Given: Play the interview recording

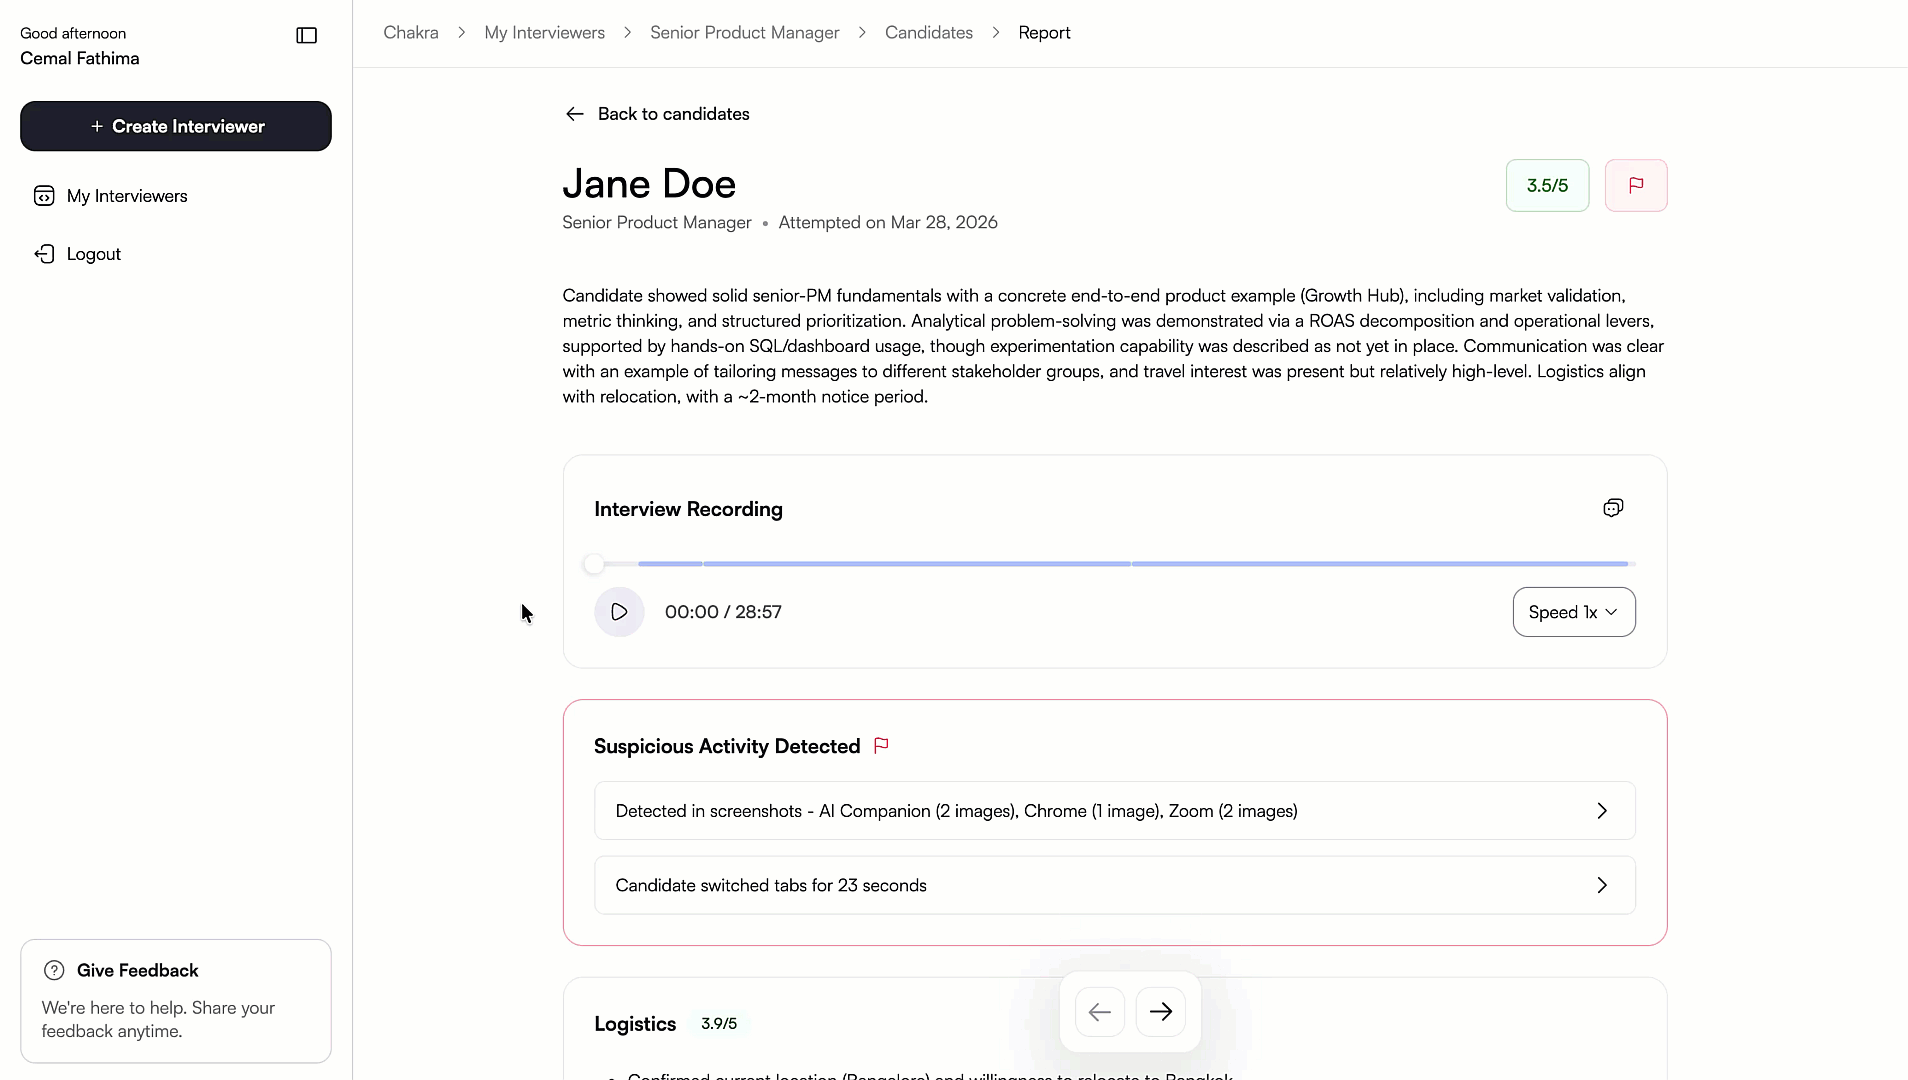Looking at the screenshot, I should (x=618, y=611).
